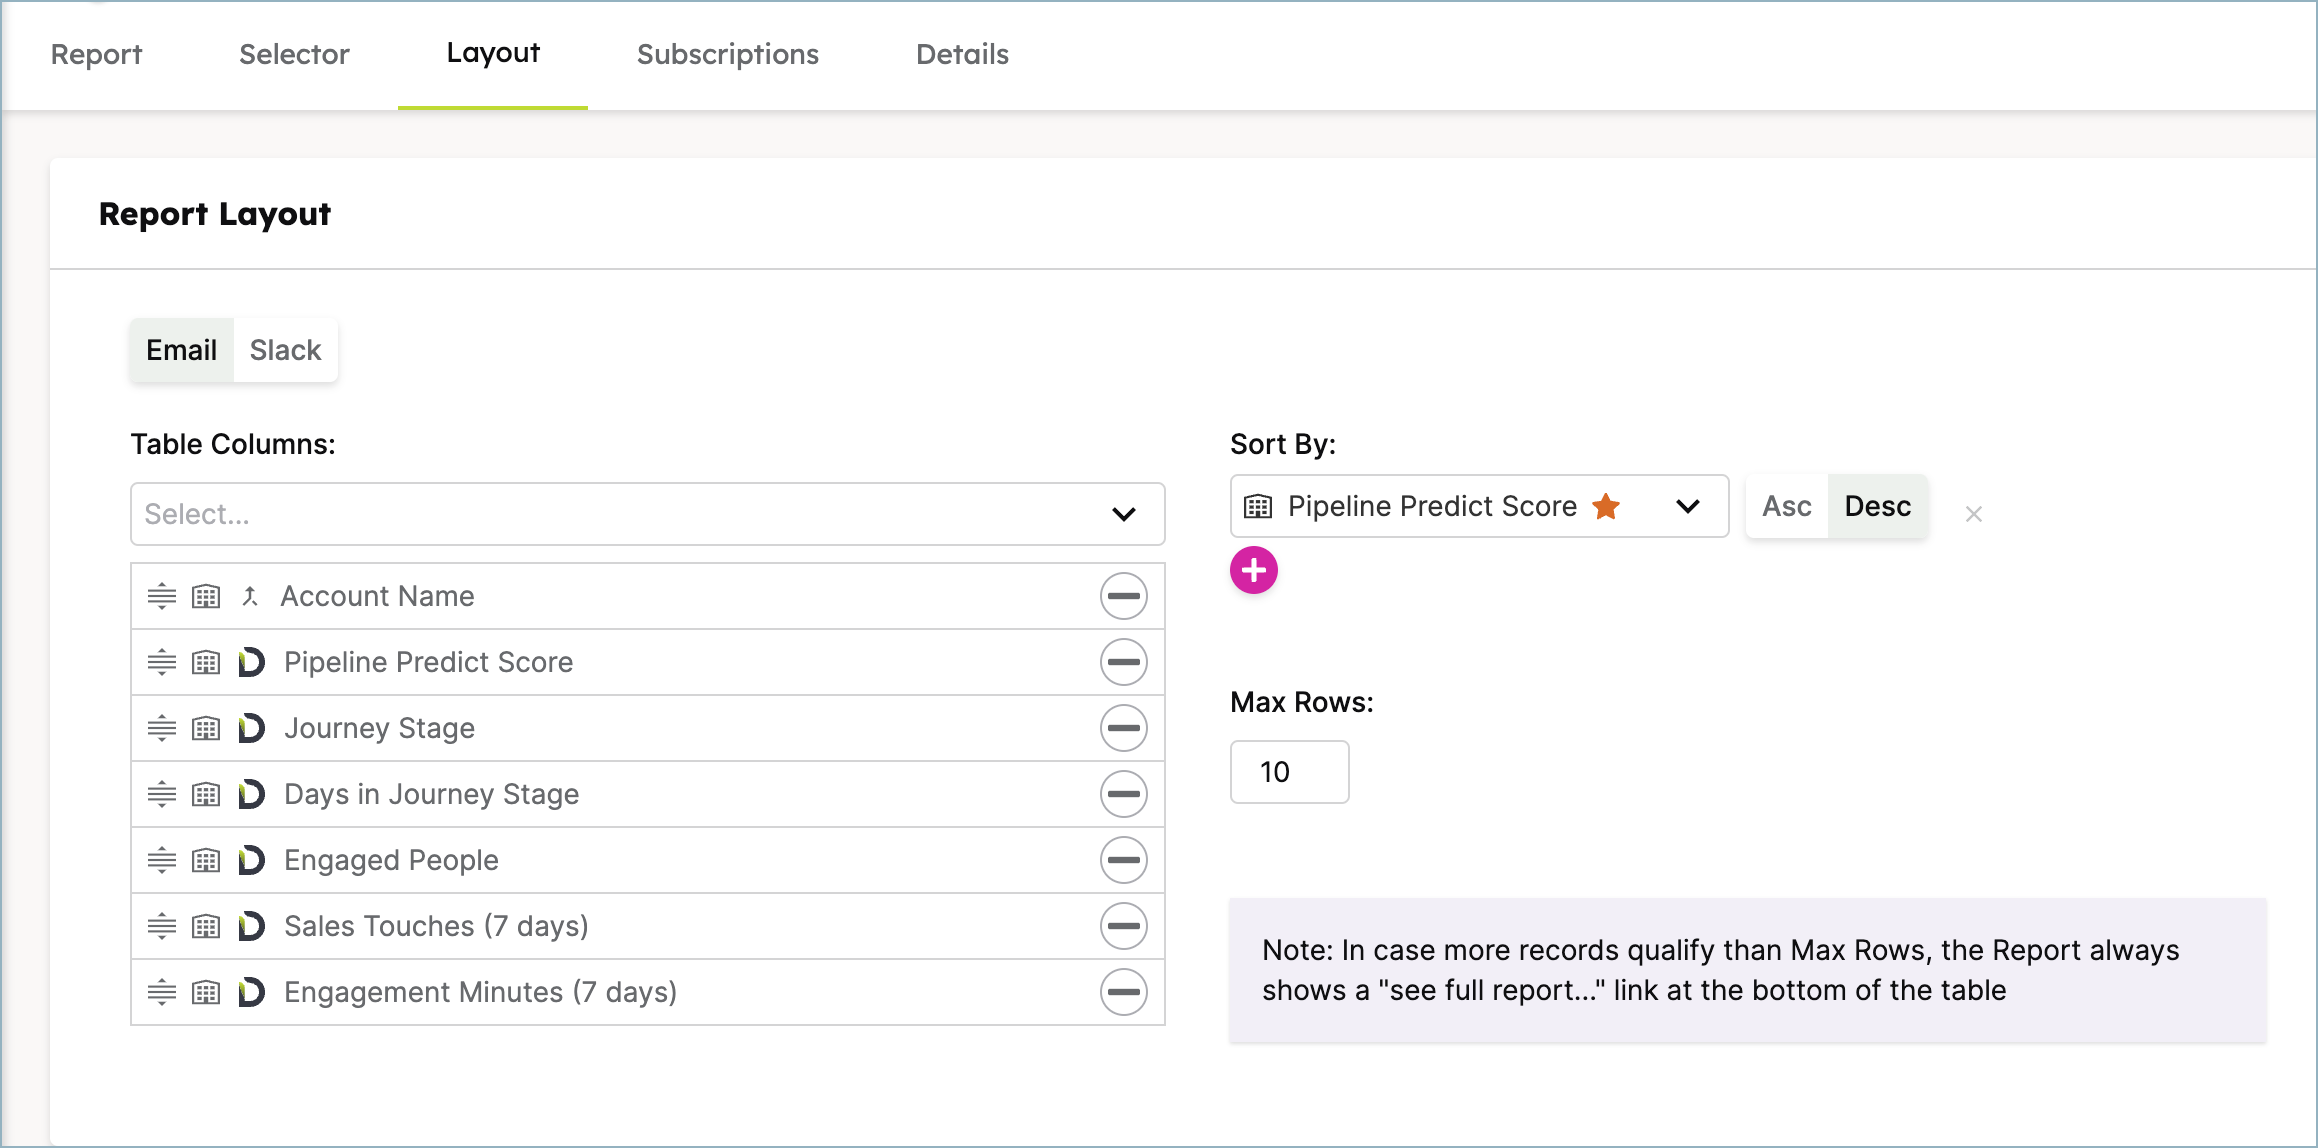Grab the drag handle for Engagement Minutes (7 days)

tap(161, 993)
